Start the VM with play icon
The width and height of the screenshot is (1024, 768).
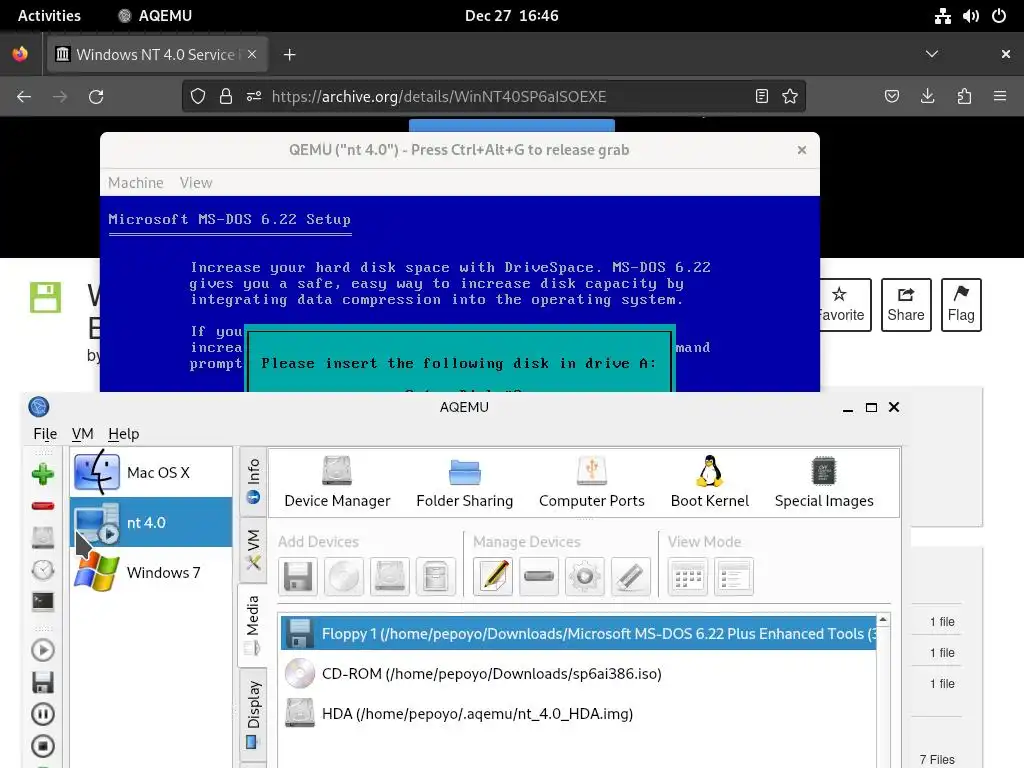[43, 650]
